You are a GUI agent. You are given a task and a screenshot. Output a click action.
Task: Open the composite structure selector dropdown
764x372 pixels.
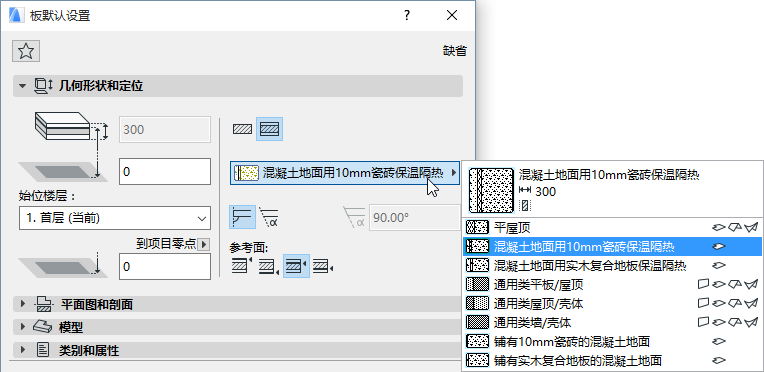pos(345,173)
